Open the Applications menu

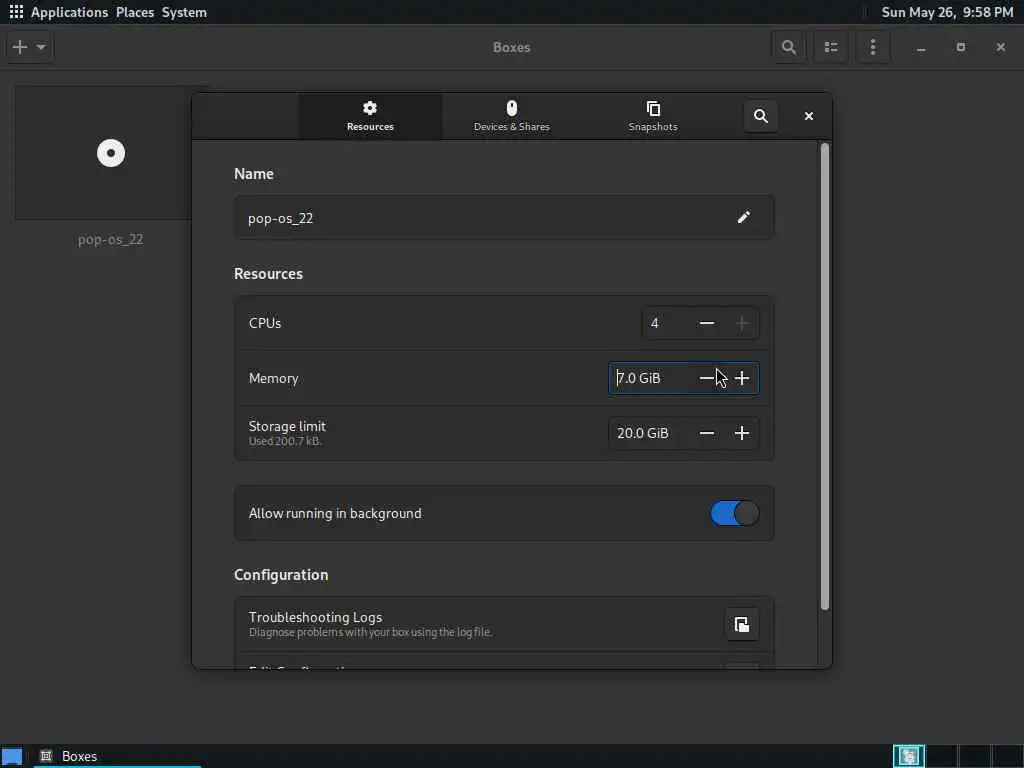click(x=69, y=12)
